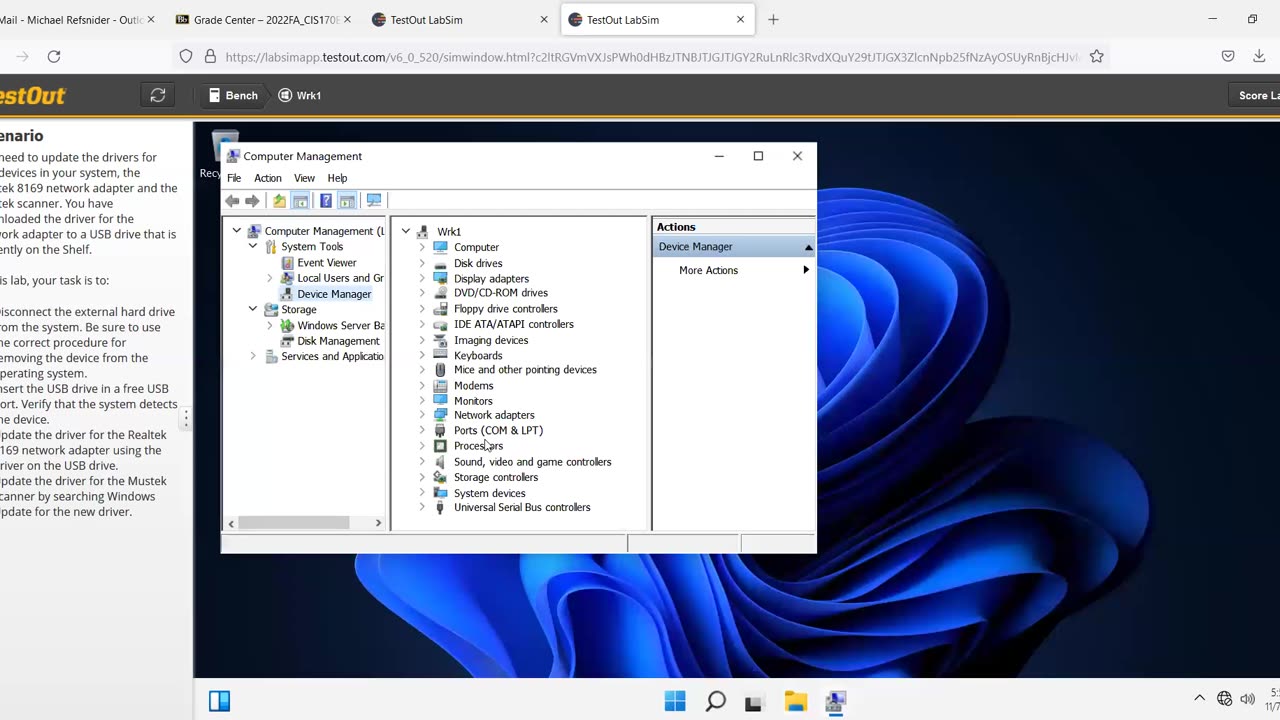Click More Actions in Actions pane
Viewport: 1280px width, 720px height.
click(x=708, y=270)
